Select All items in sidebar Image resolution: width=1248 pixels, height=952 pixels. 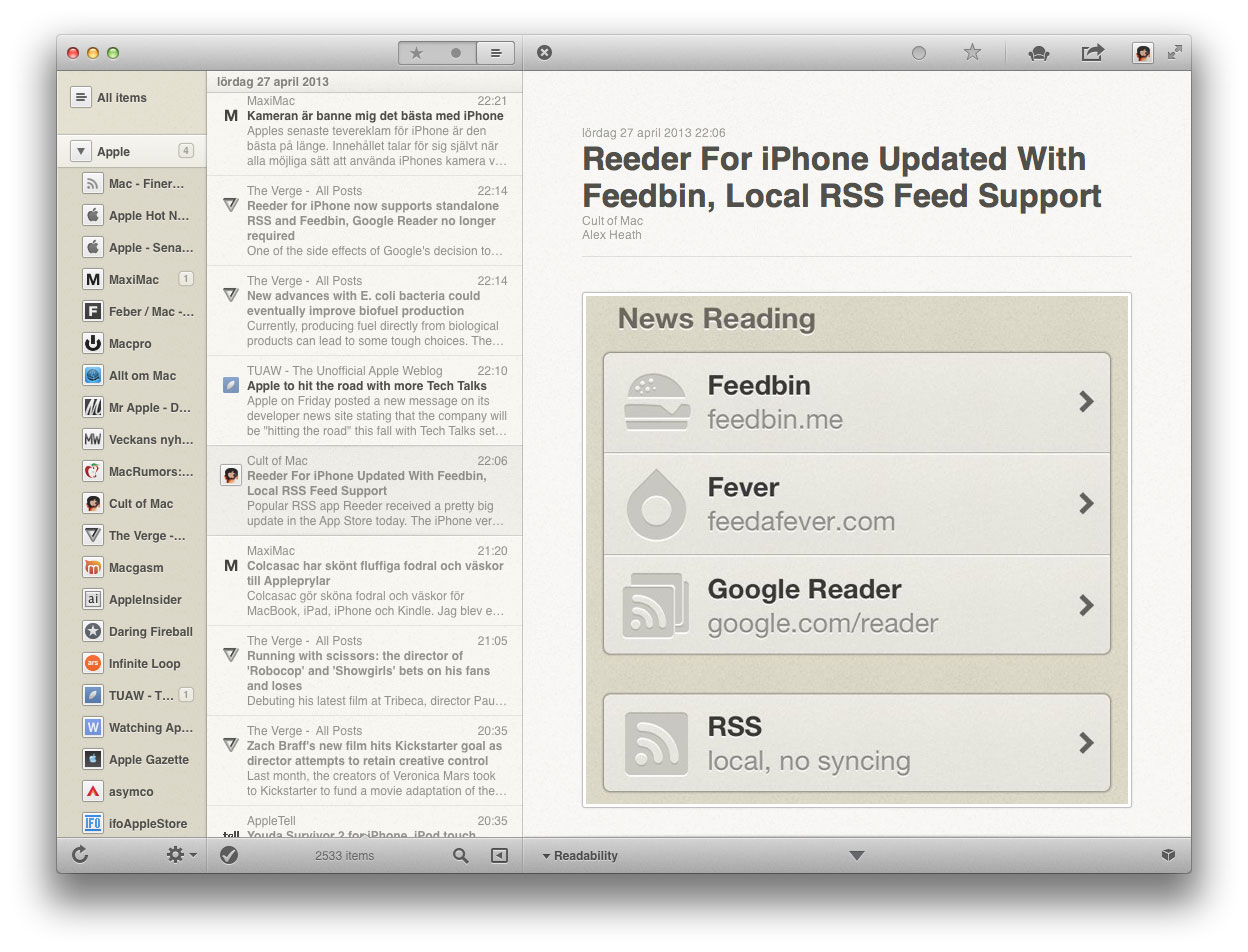click(x=131, y=98)
